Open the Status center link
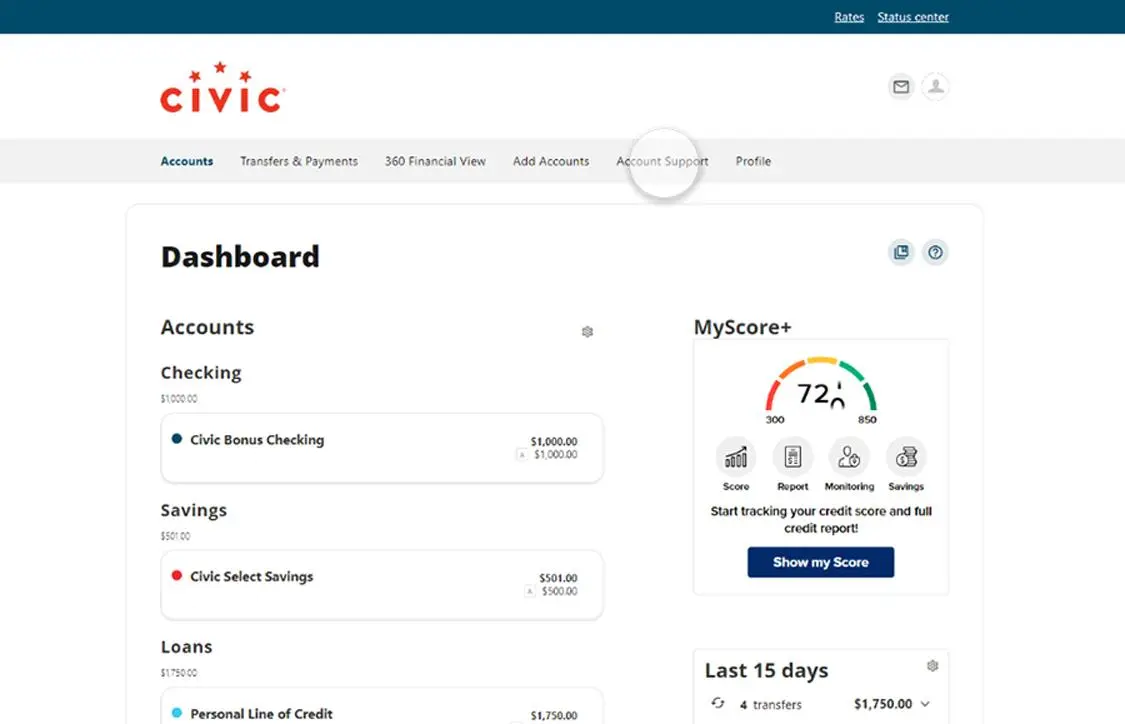The height and width of the screenshot is (724, 1125). [912, 16]
